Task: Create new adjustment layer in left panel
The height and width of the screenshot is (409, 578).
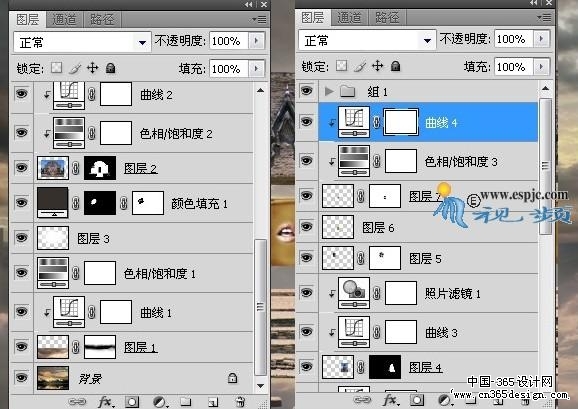Action: click(x=159, y=402)
